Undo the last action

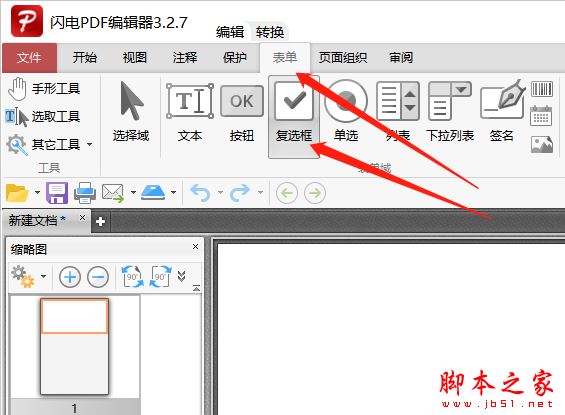click(200, 193)
